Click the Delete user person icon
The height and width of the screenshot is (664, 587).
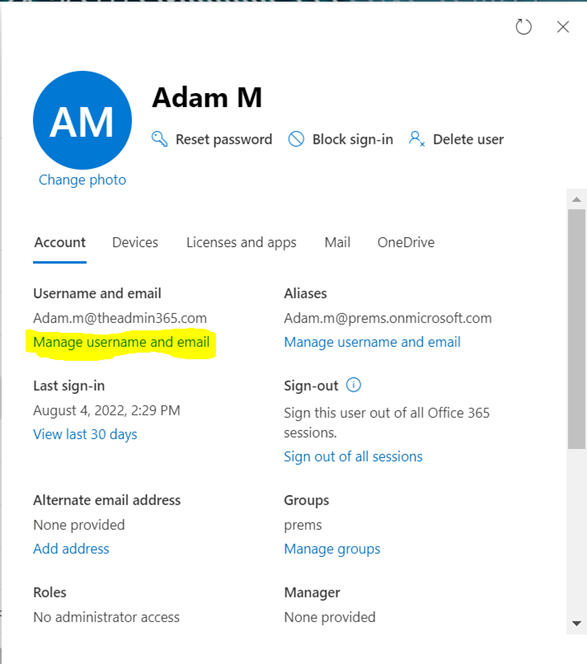pyautogui.click(x=417, y=139)
